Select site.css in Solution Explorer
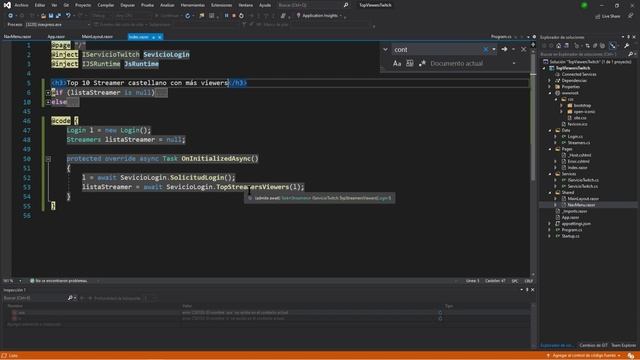The height and width of the screenshot is (360, 640). (580, 118)
